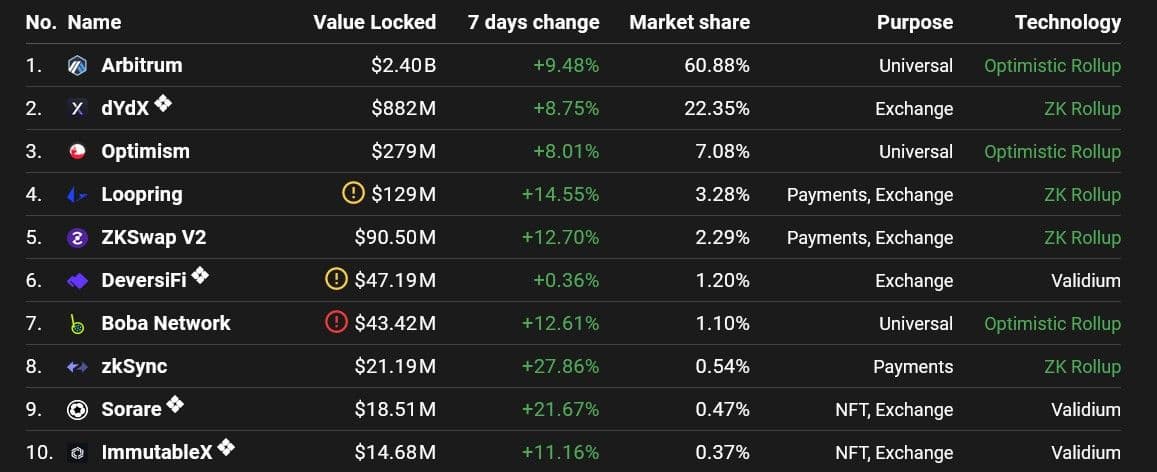Open the Boba Network project link

coord(166,323)
